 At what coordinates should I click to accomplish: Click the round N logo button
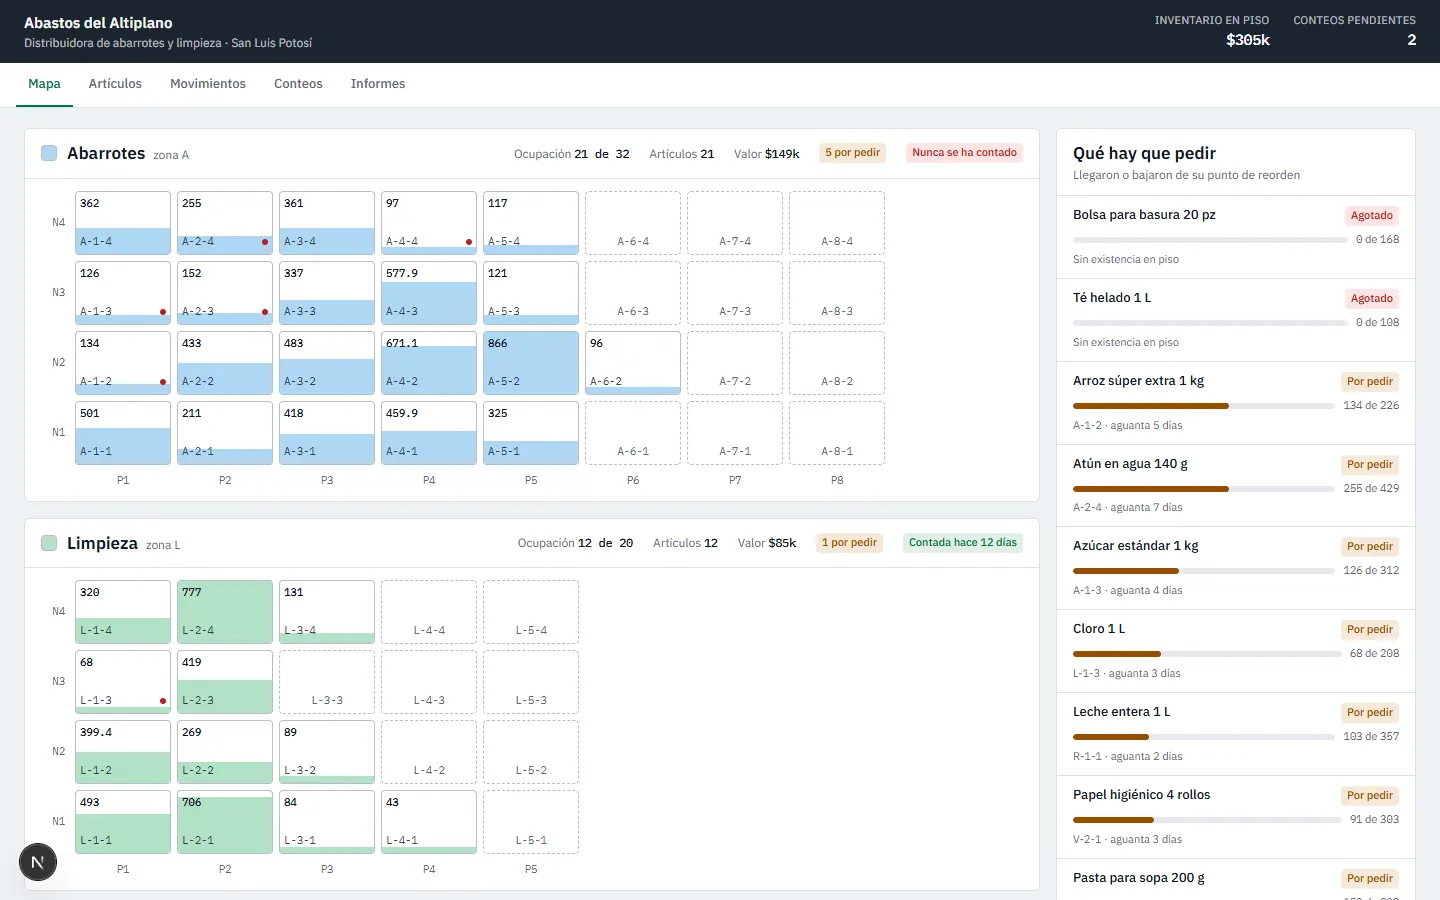tap(38, 862)
